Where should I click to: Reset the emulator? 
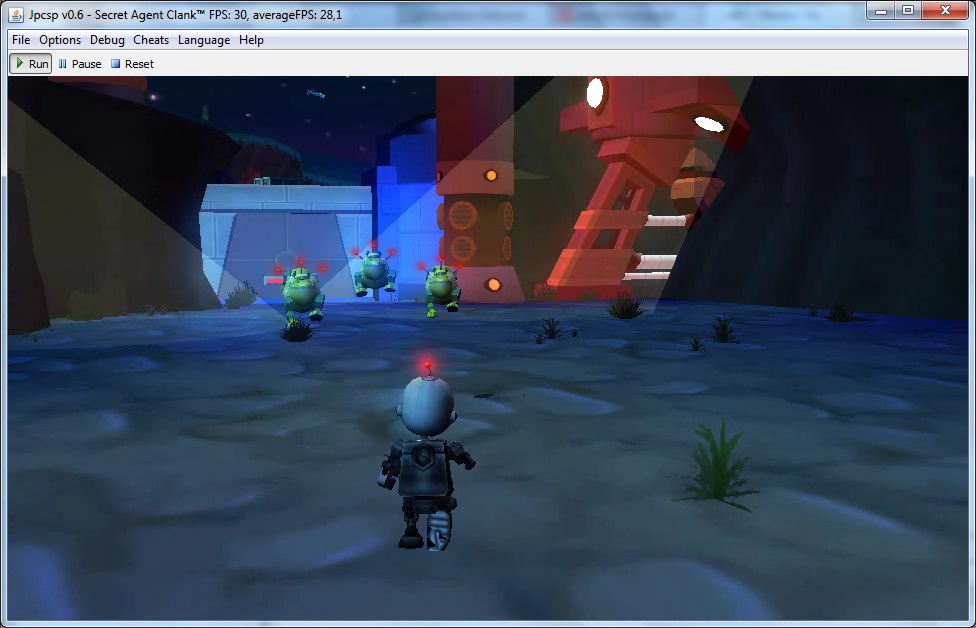point(132,63)
